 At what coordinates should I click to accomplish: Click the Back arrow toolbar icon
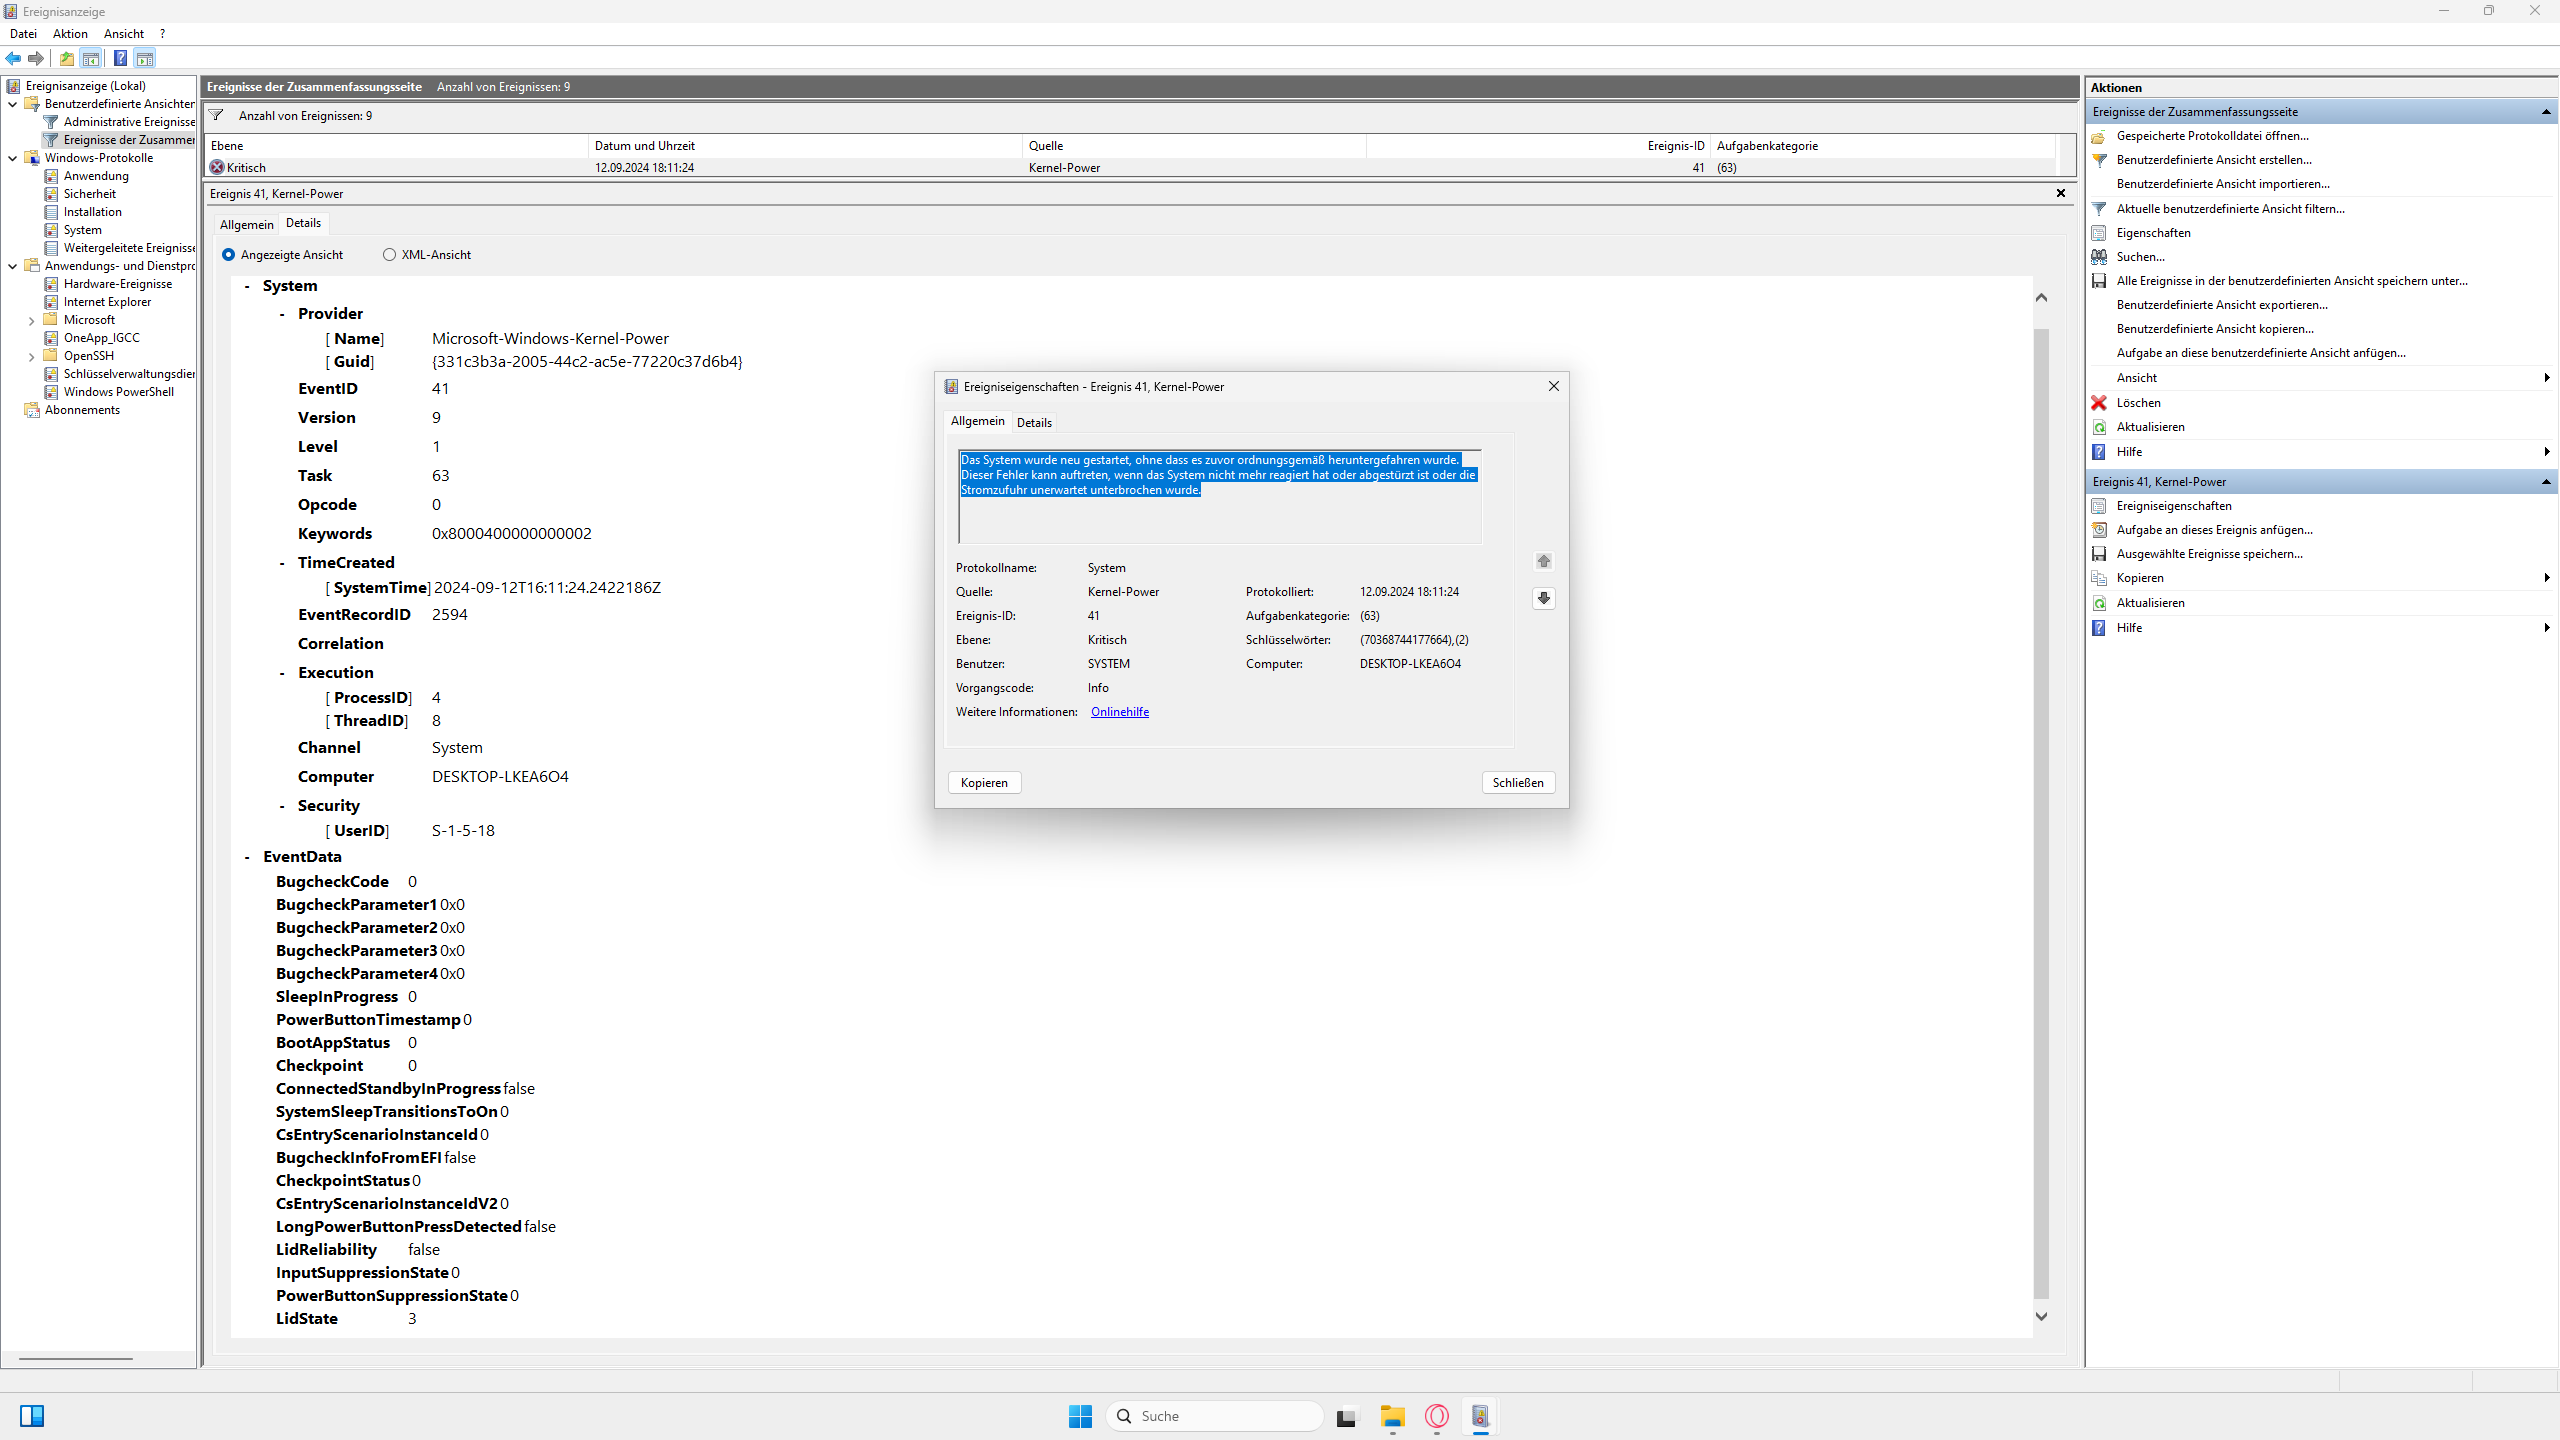coord(13,58)
